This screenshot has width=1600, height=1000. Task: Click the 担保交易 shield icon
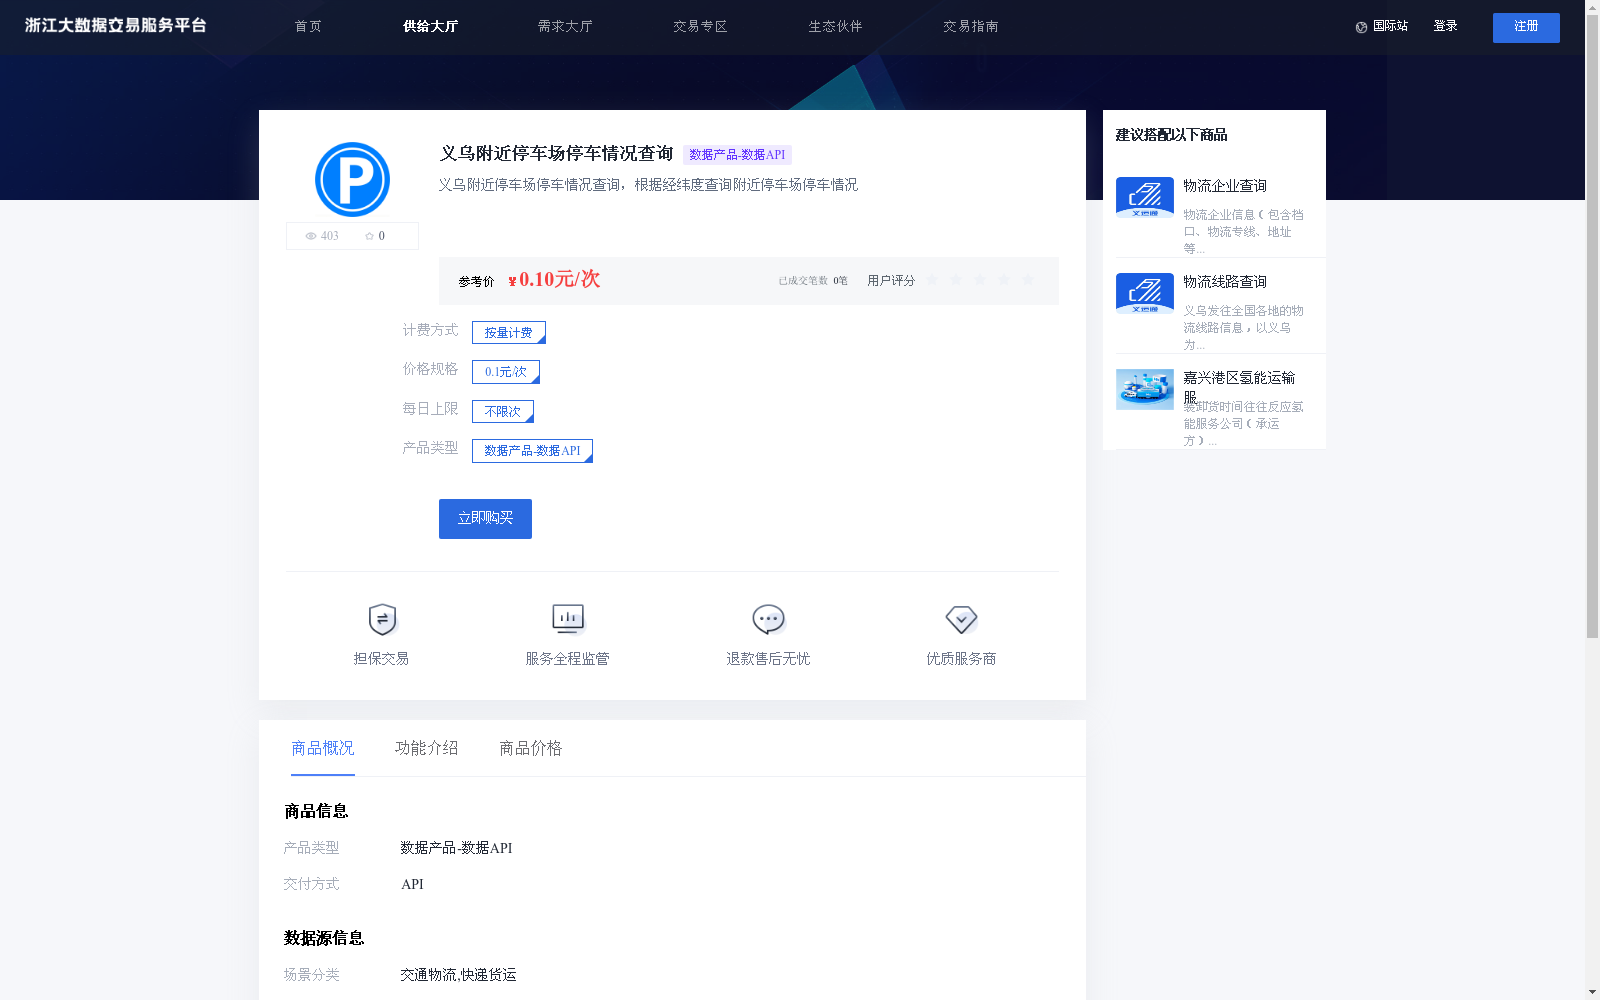pos(382,620)
